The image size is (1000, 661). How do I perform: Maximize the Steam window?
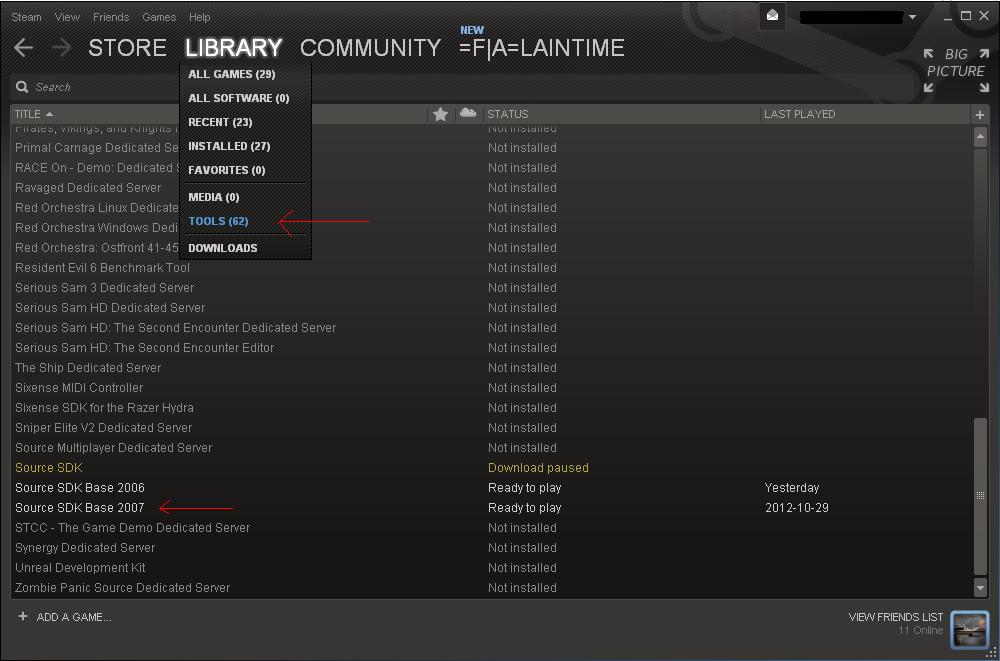click(x=966, y=17)
